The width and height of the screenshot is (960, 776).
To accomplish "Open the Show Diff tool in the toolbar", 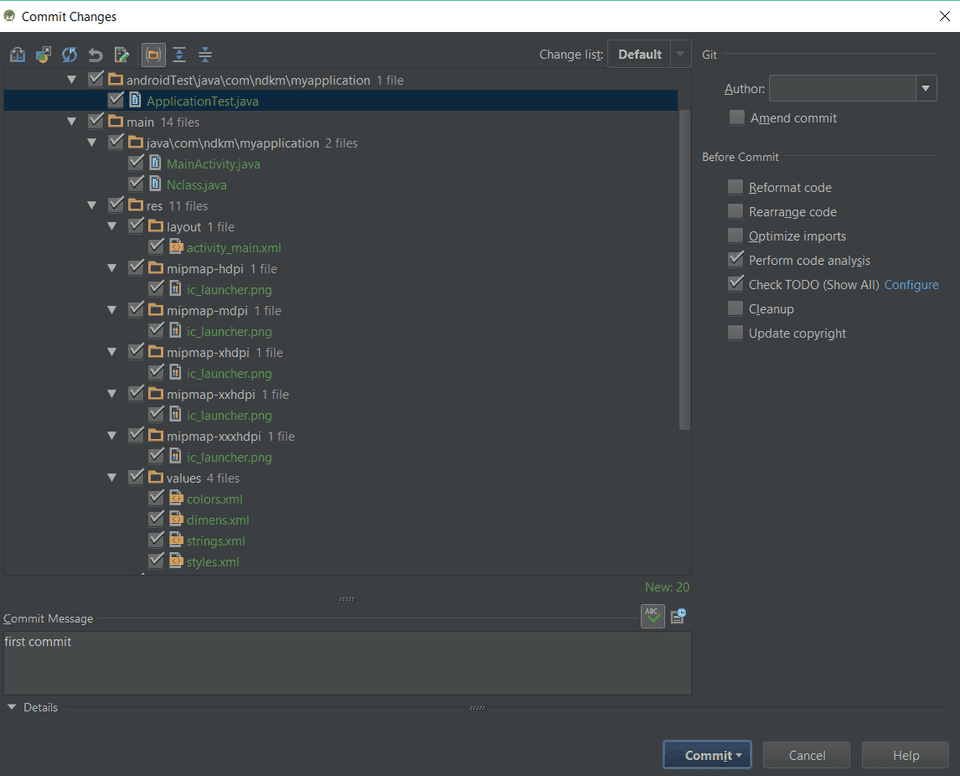I will (17, 54).
